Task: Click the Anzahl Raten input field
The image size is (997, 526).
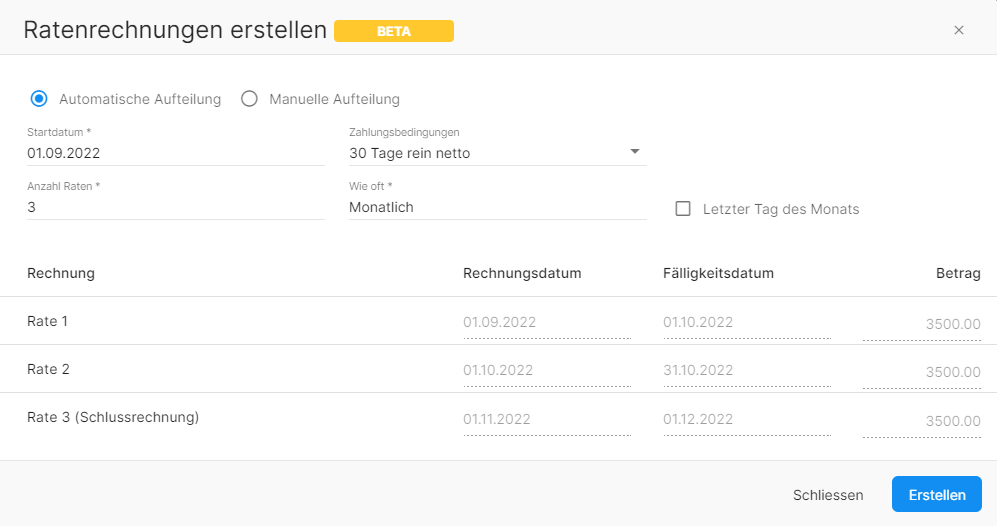Action: click(175, 207)
